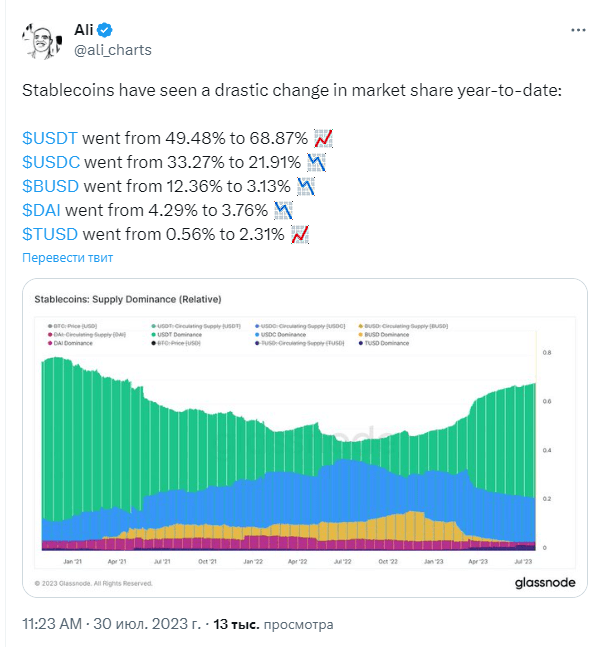The image size is (603, 647).
Task: Click the glassnode logo in the chart
Action: [x=545, y=583]
